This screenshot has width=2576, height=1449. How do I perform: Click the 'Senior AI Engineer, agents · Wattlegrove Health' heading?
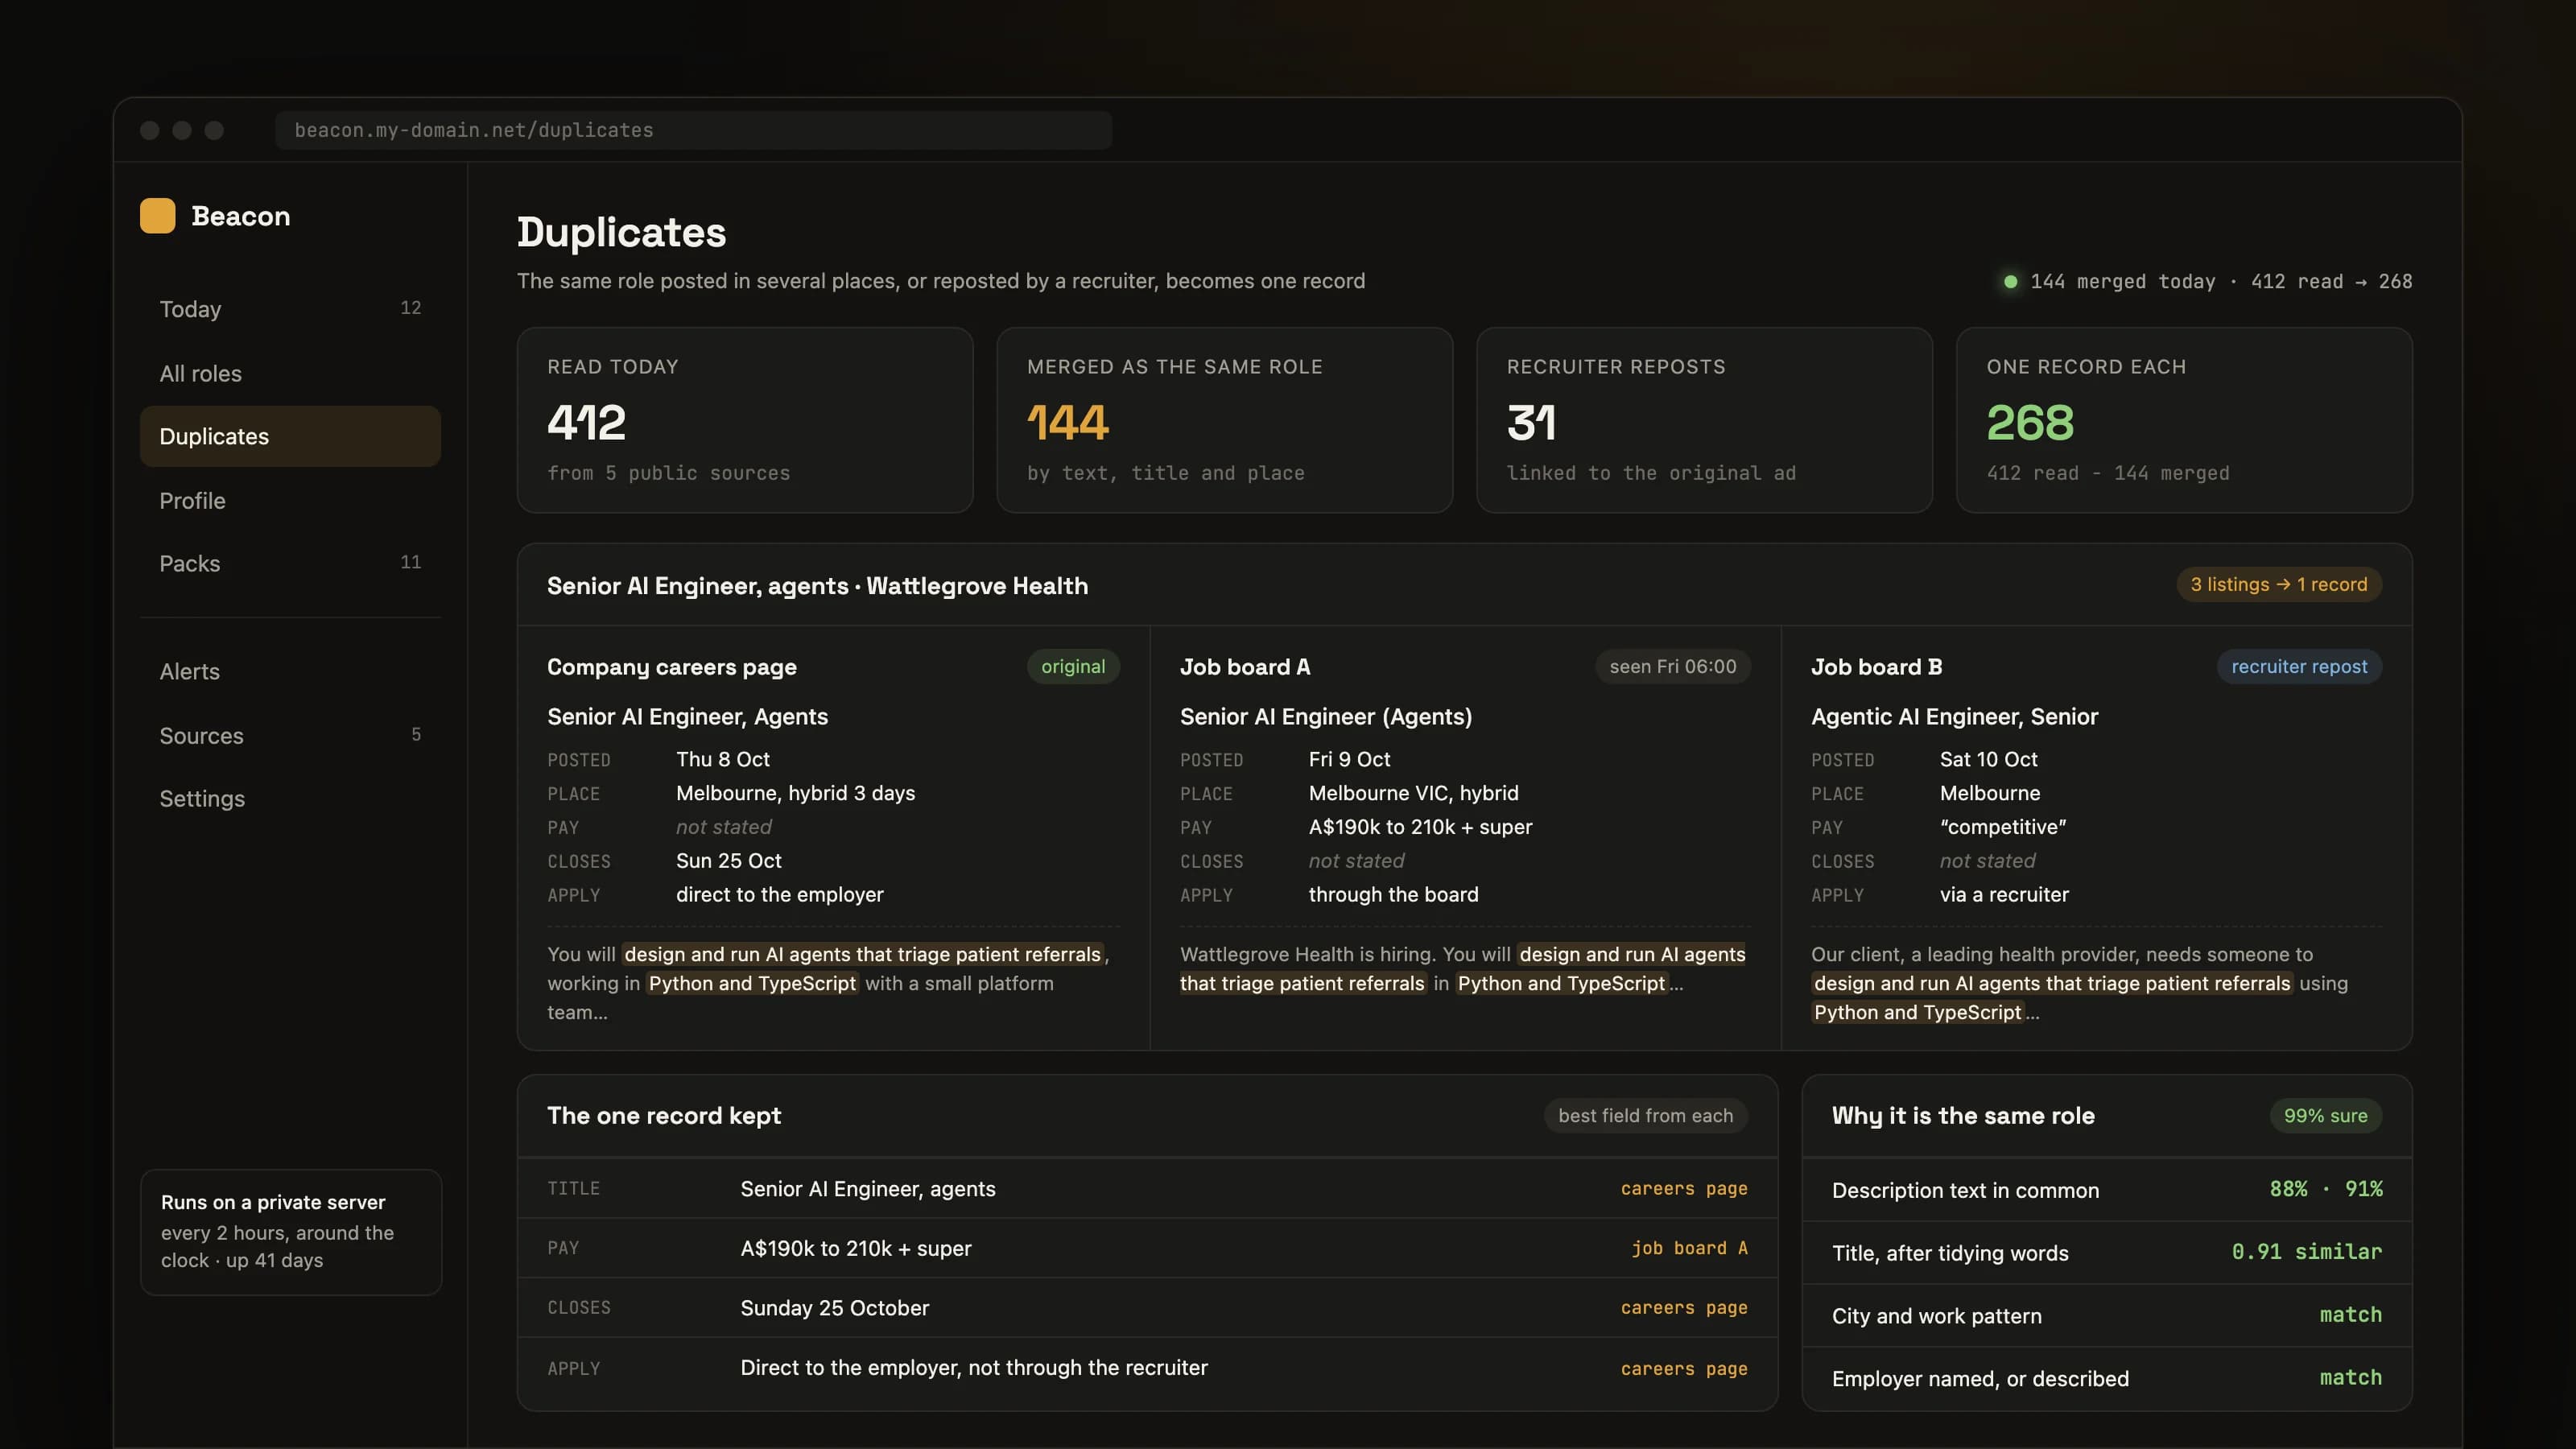point(817,586)
